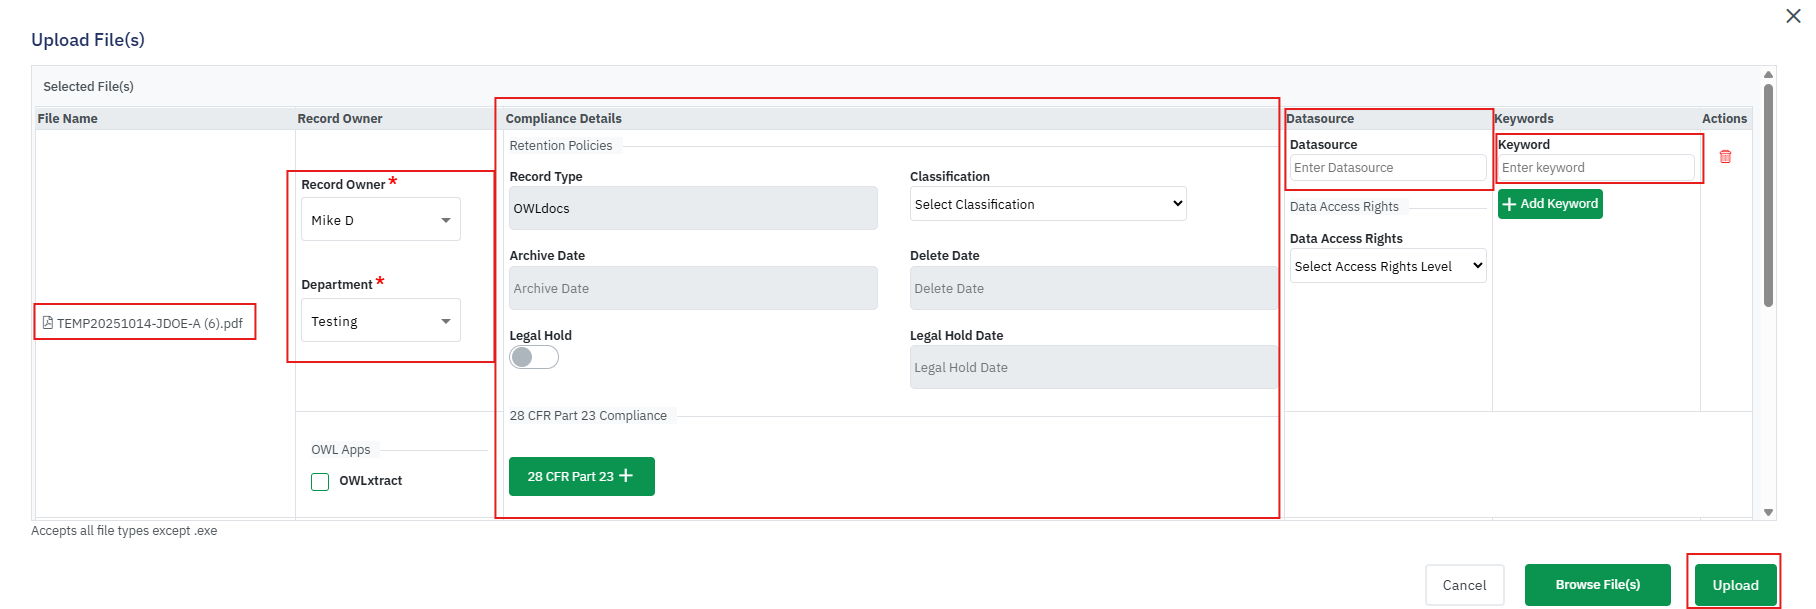Click the PDF file icon beside TEMP20251014-JDOE-A

coord(47,323)
